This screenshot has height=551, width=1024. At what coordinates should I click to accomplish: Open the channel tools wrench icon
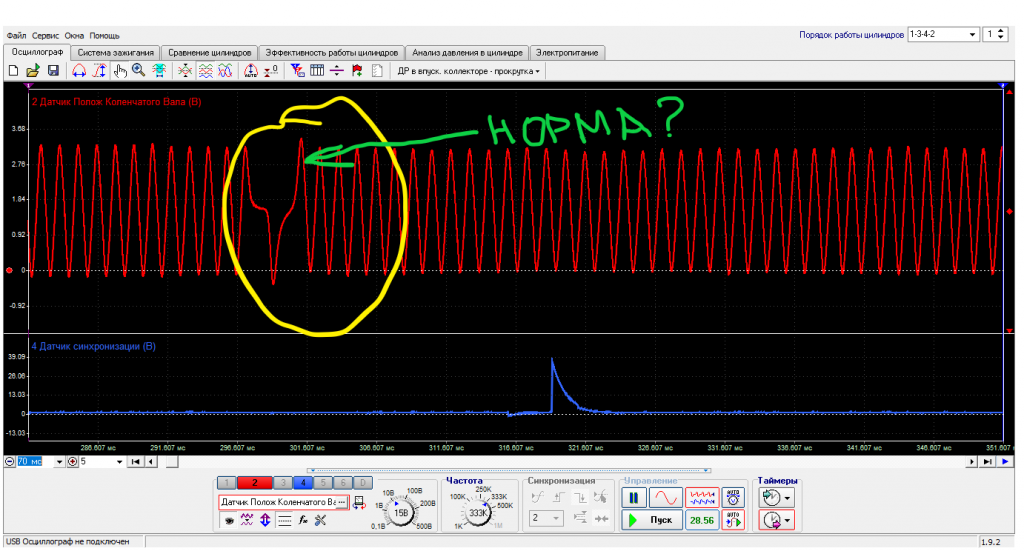[321, 520]
